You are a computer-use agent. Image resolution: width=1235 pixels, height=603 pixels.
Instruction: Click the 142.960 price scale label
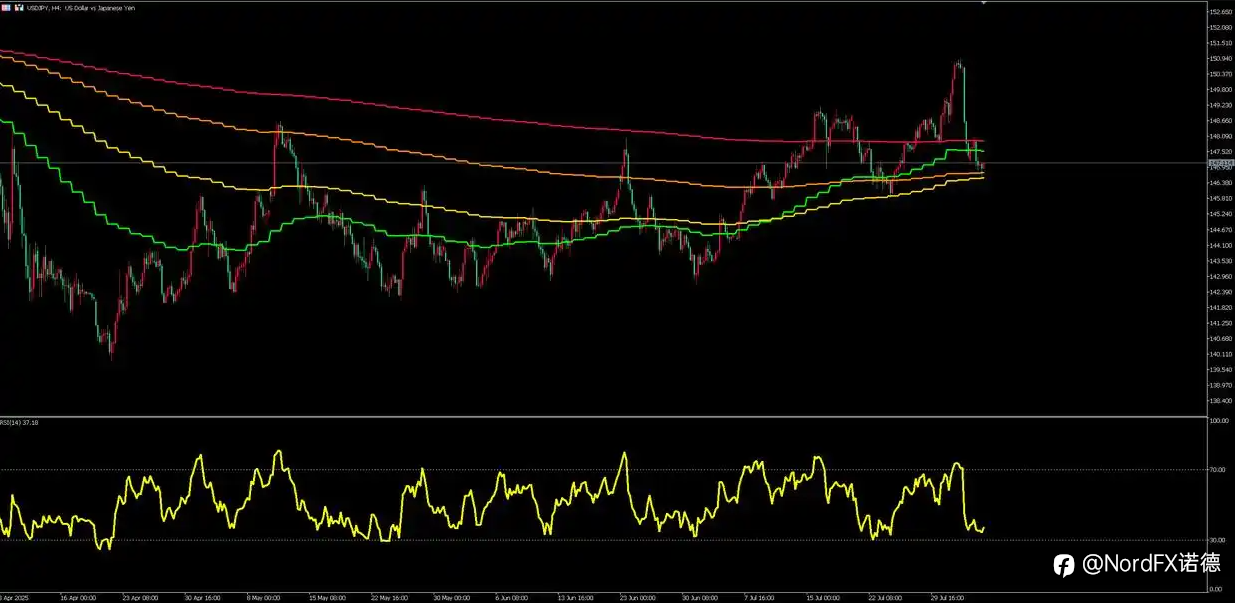1220,277
